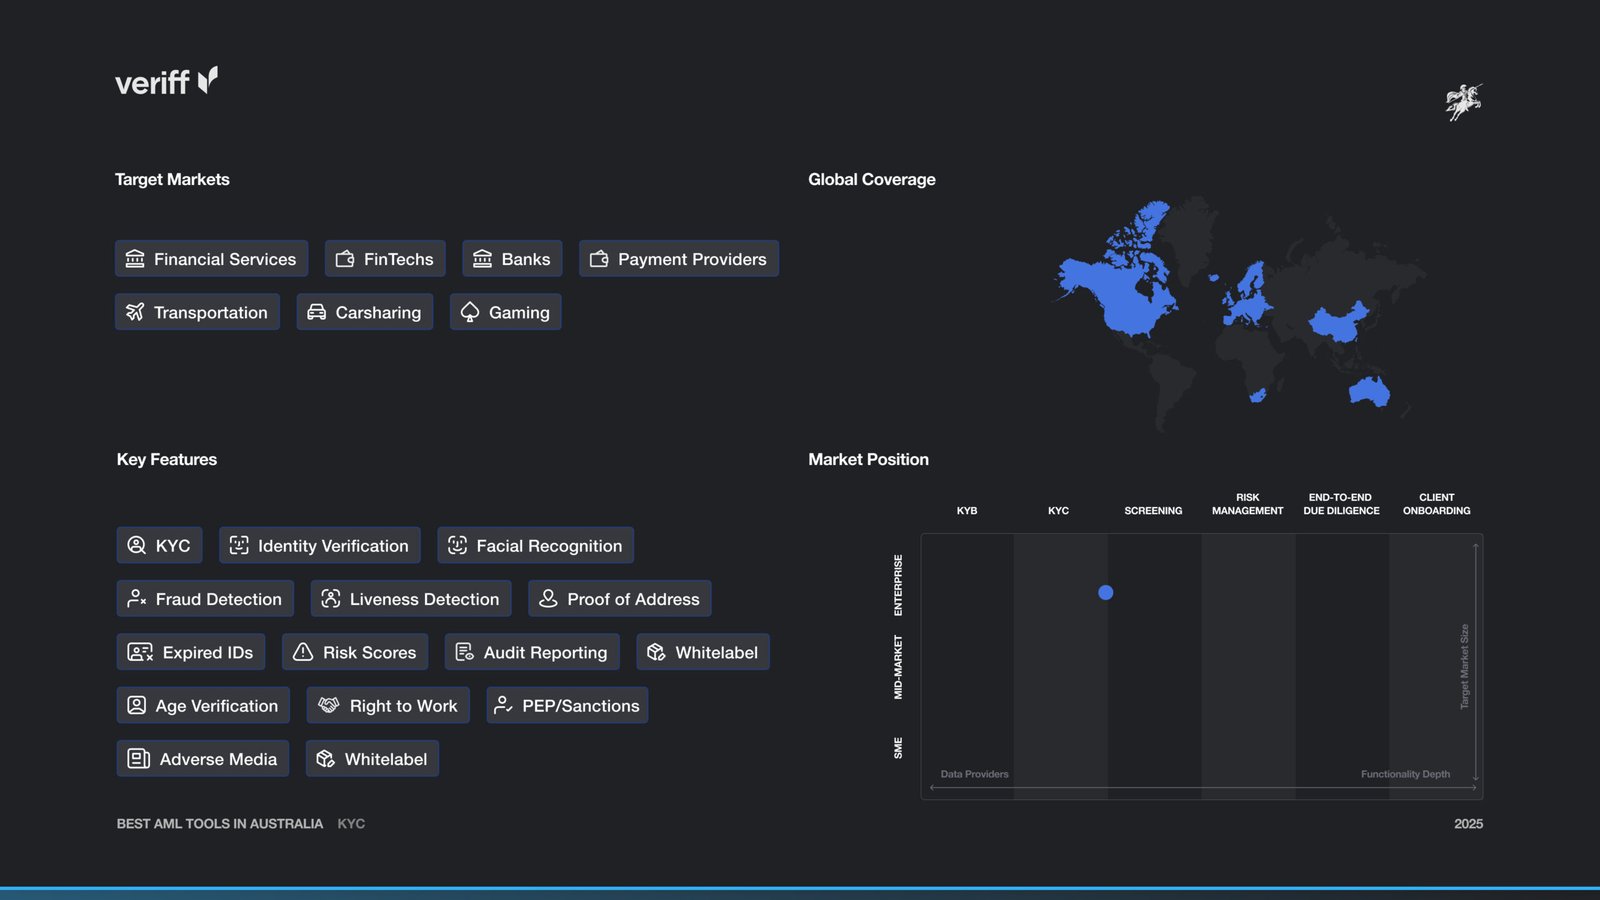Click the portrait icon beside Age Verification
This screenshot has width=1600, height=900.
point(137,705)
